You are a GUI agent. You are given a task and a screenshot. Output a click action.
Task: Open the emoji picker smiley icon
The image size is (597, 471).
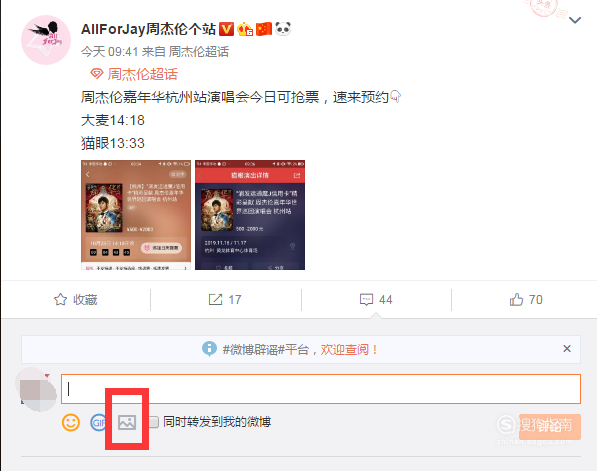[x=71, y=423]
